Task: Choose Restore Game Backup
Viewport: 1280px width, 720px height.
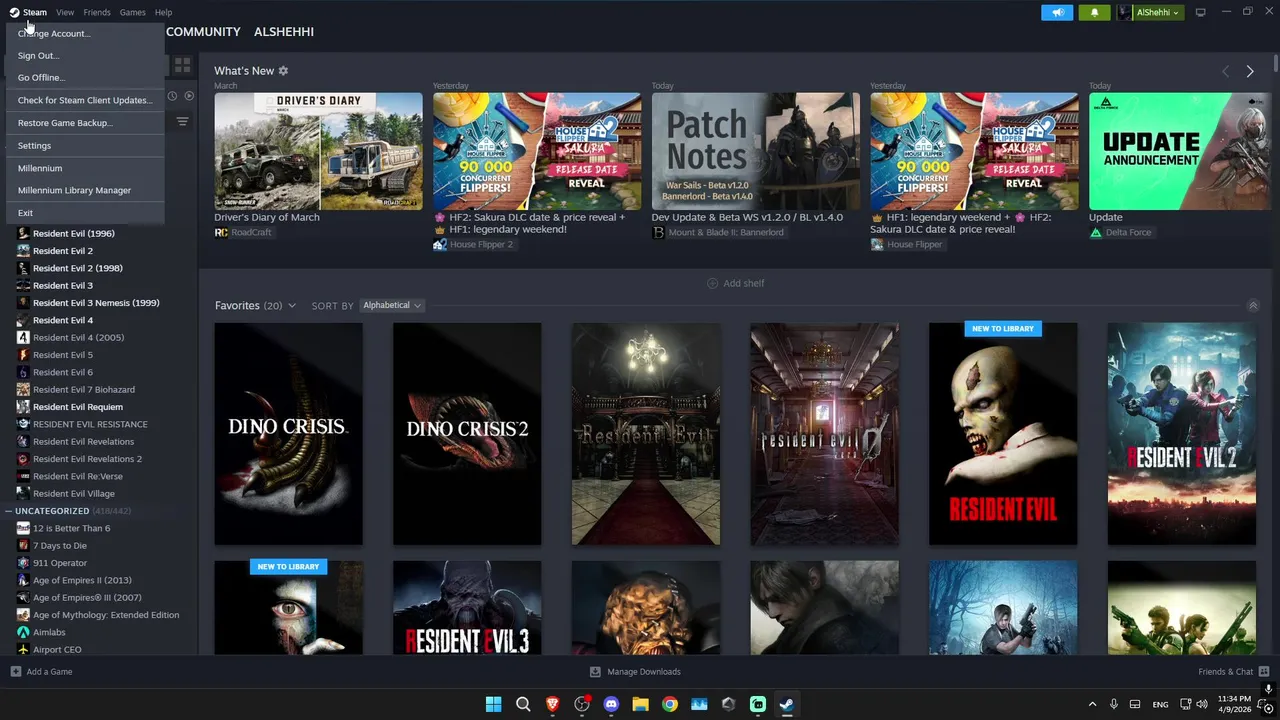Action: [x=65, y=122]
